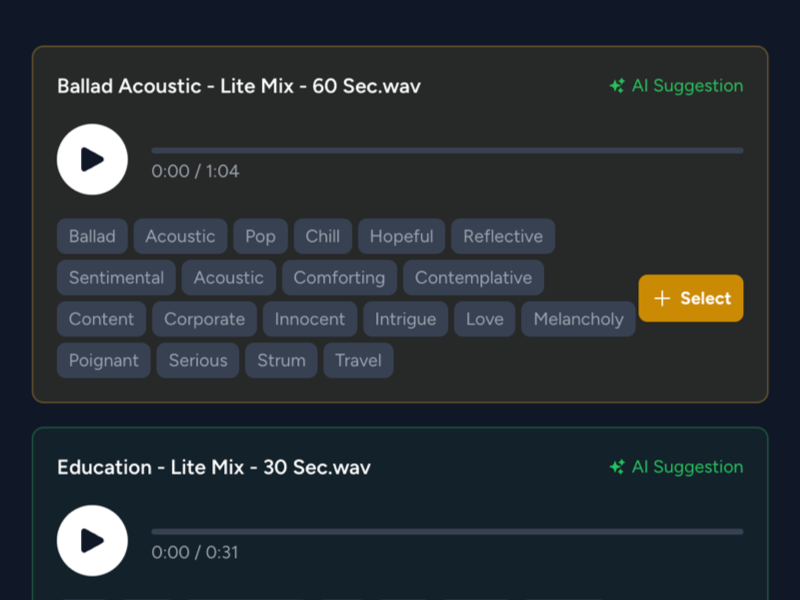Select the Sentimental tag
This screenshot has width=800, height=600.
pyautogui.click(x=116, y=278)
